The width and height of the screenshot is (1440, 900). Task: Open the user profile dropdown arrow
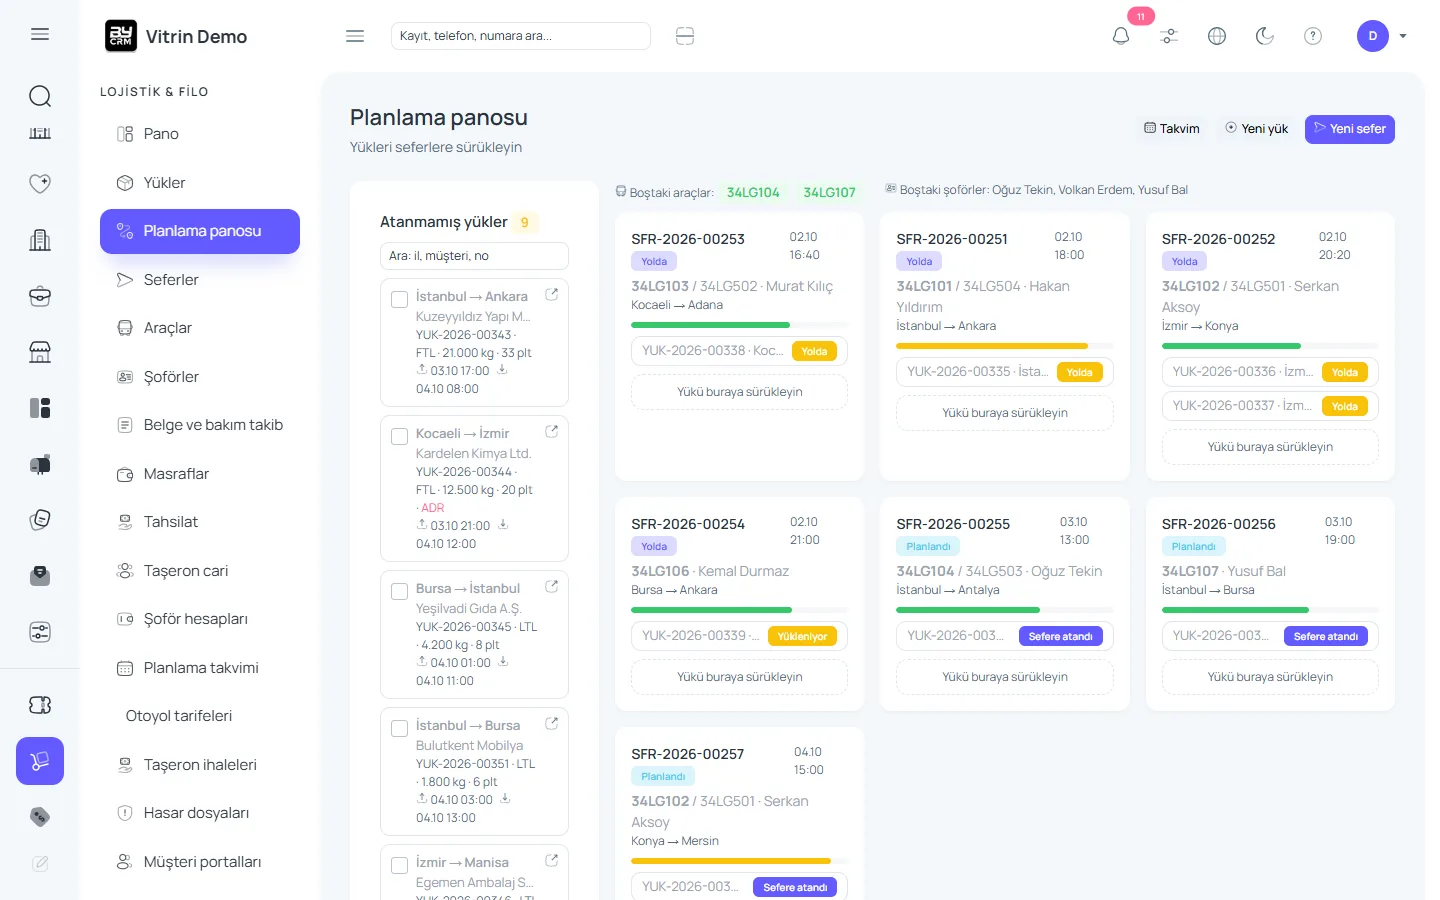tap(1403, 36)
